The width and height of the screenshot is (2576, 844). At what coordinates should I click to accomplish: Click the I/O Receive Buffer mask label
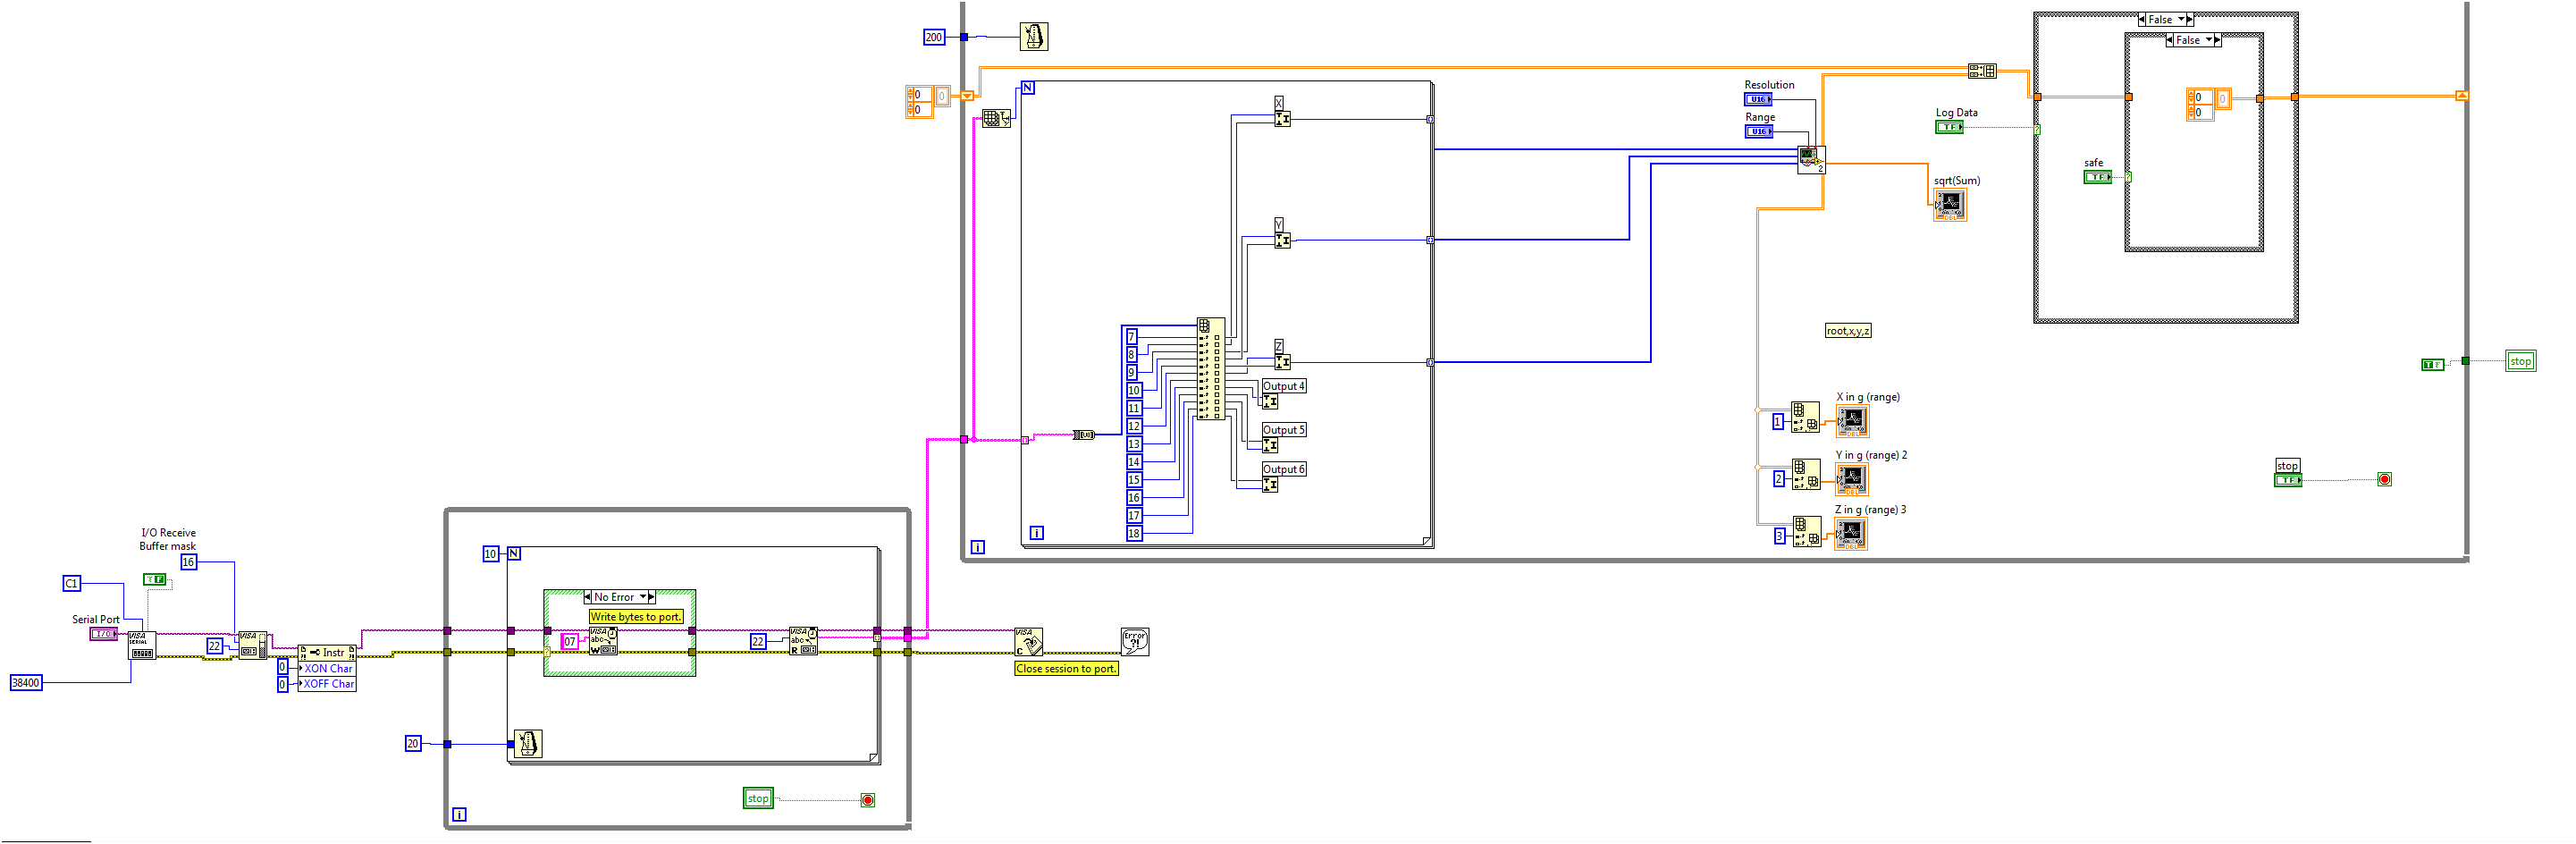coord(168,540)
